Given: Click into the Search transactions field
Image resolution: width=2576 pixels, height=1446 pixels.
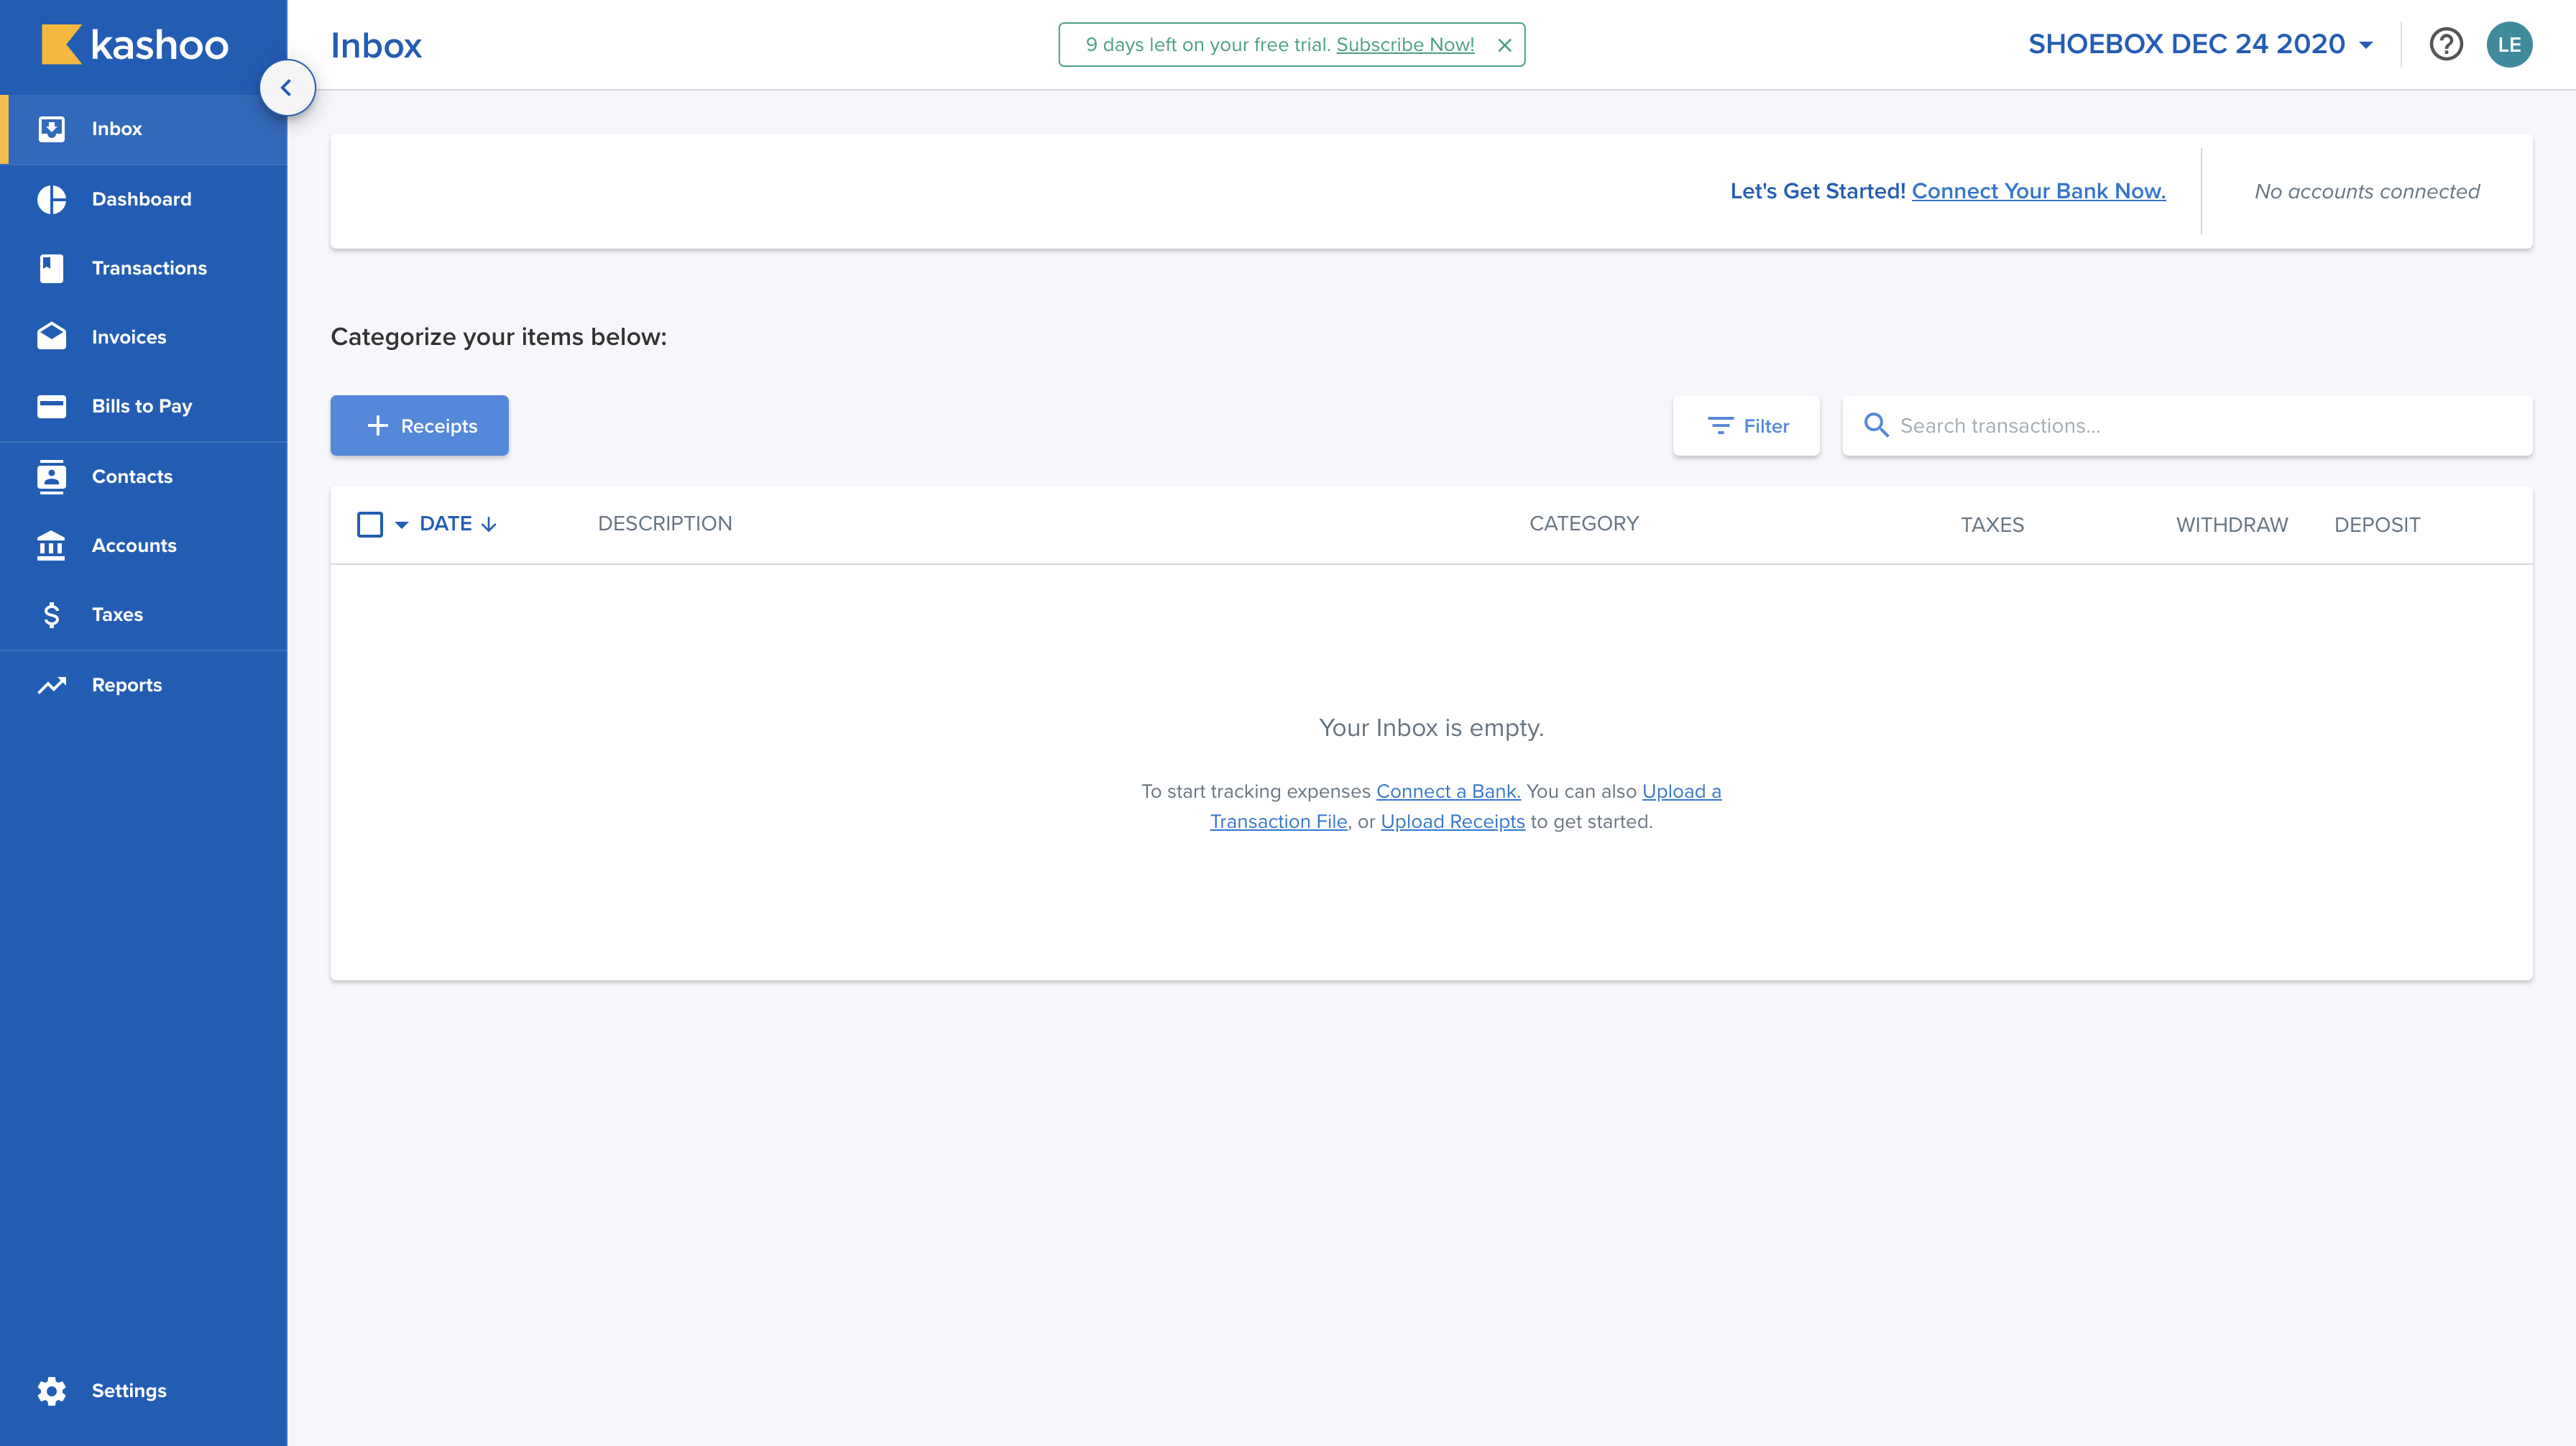Looking at the screenshot, I should coord(2200,426).
